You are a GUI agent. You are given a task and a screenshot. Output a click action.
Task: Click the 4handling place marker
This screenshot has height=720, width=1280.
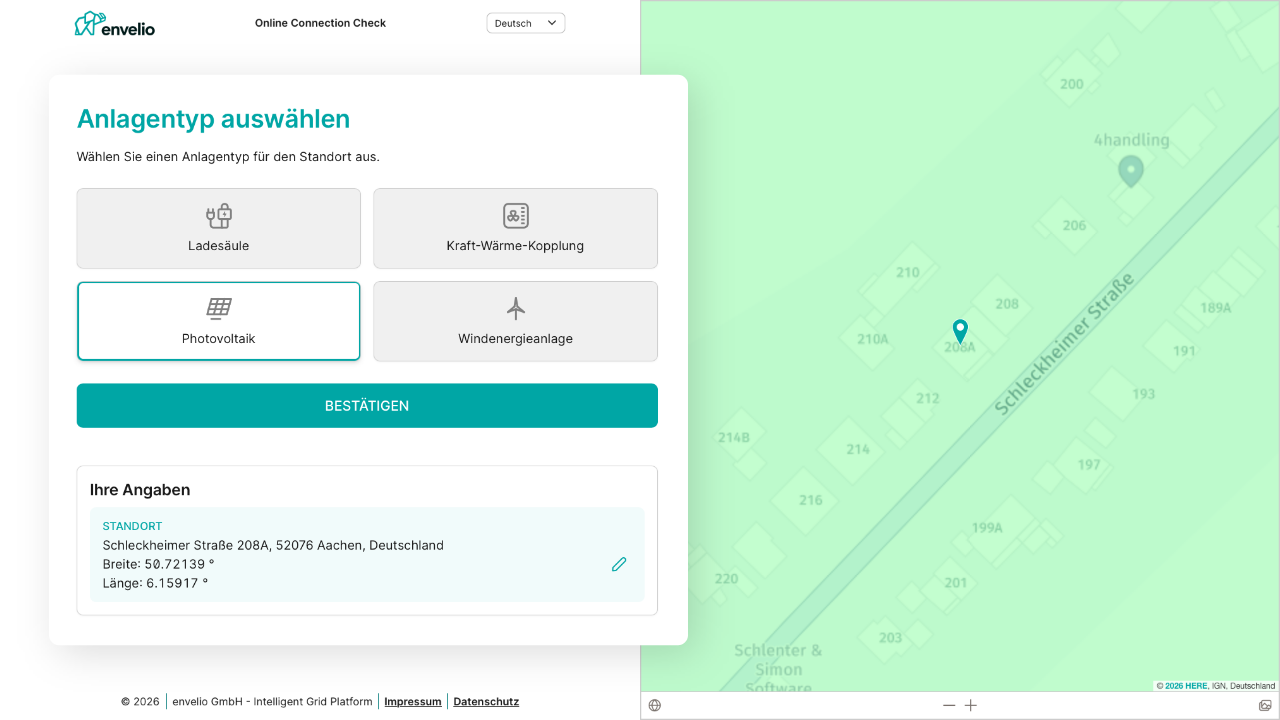(1130, 171)
